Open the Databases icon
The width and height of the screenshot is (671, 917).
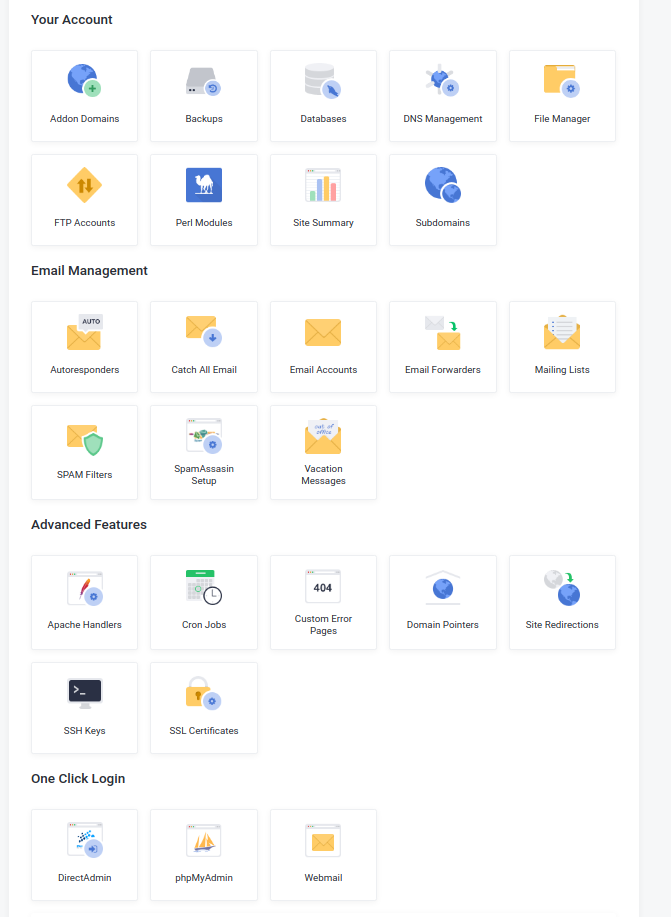coord(323,81)
